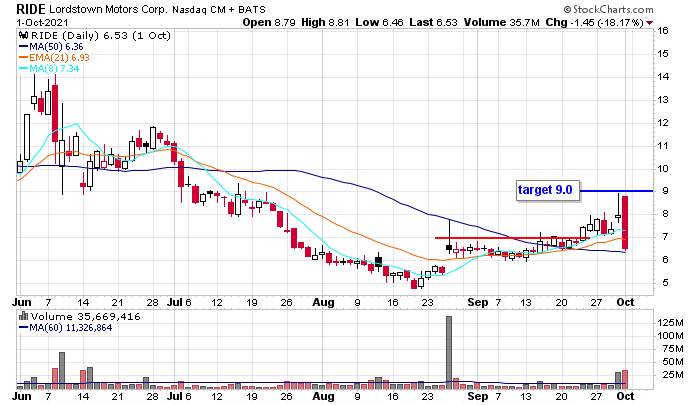Click the Aug date label under the price chart
Screen dimensions: 700x405
tap(323, 302)
